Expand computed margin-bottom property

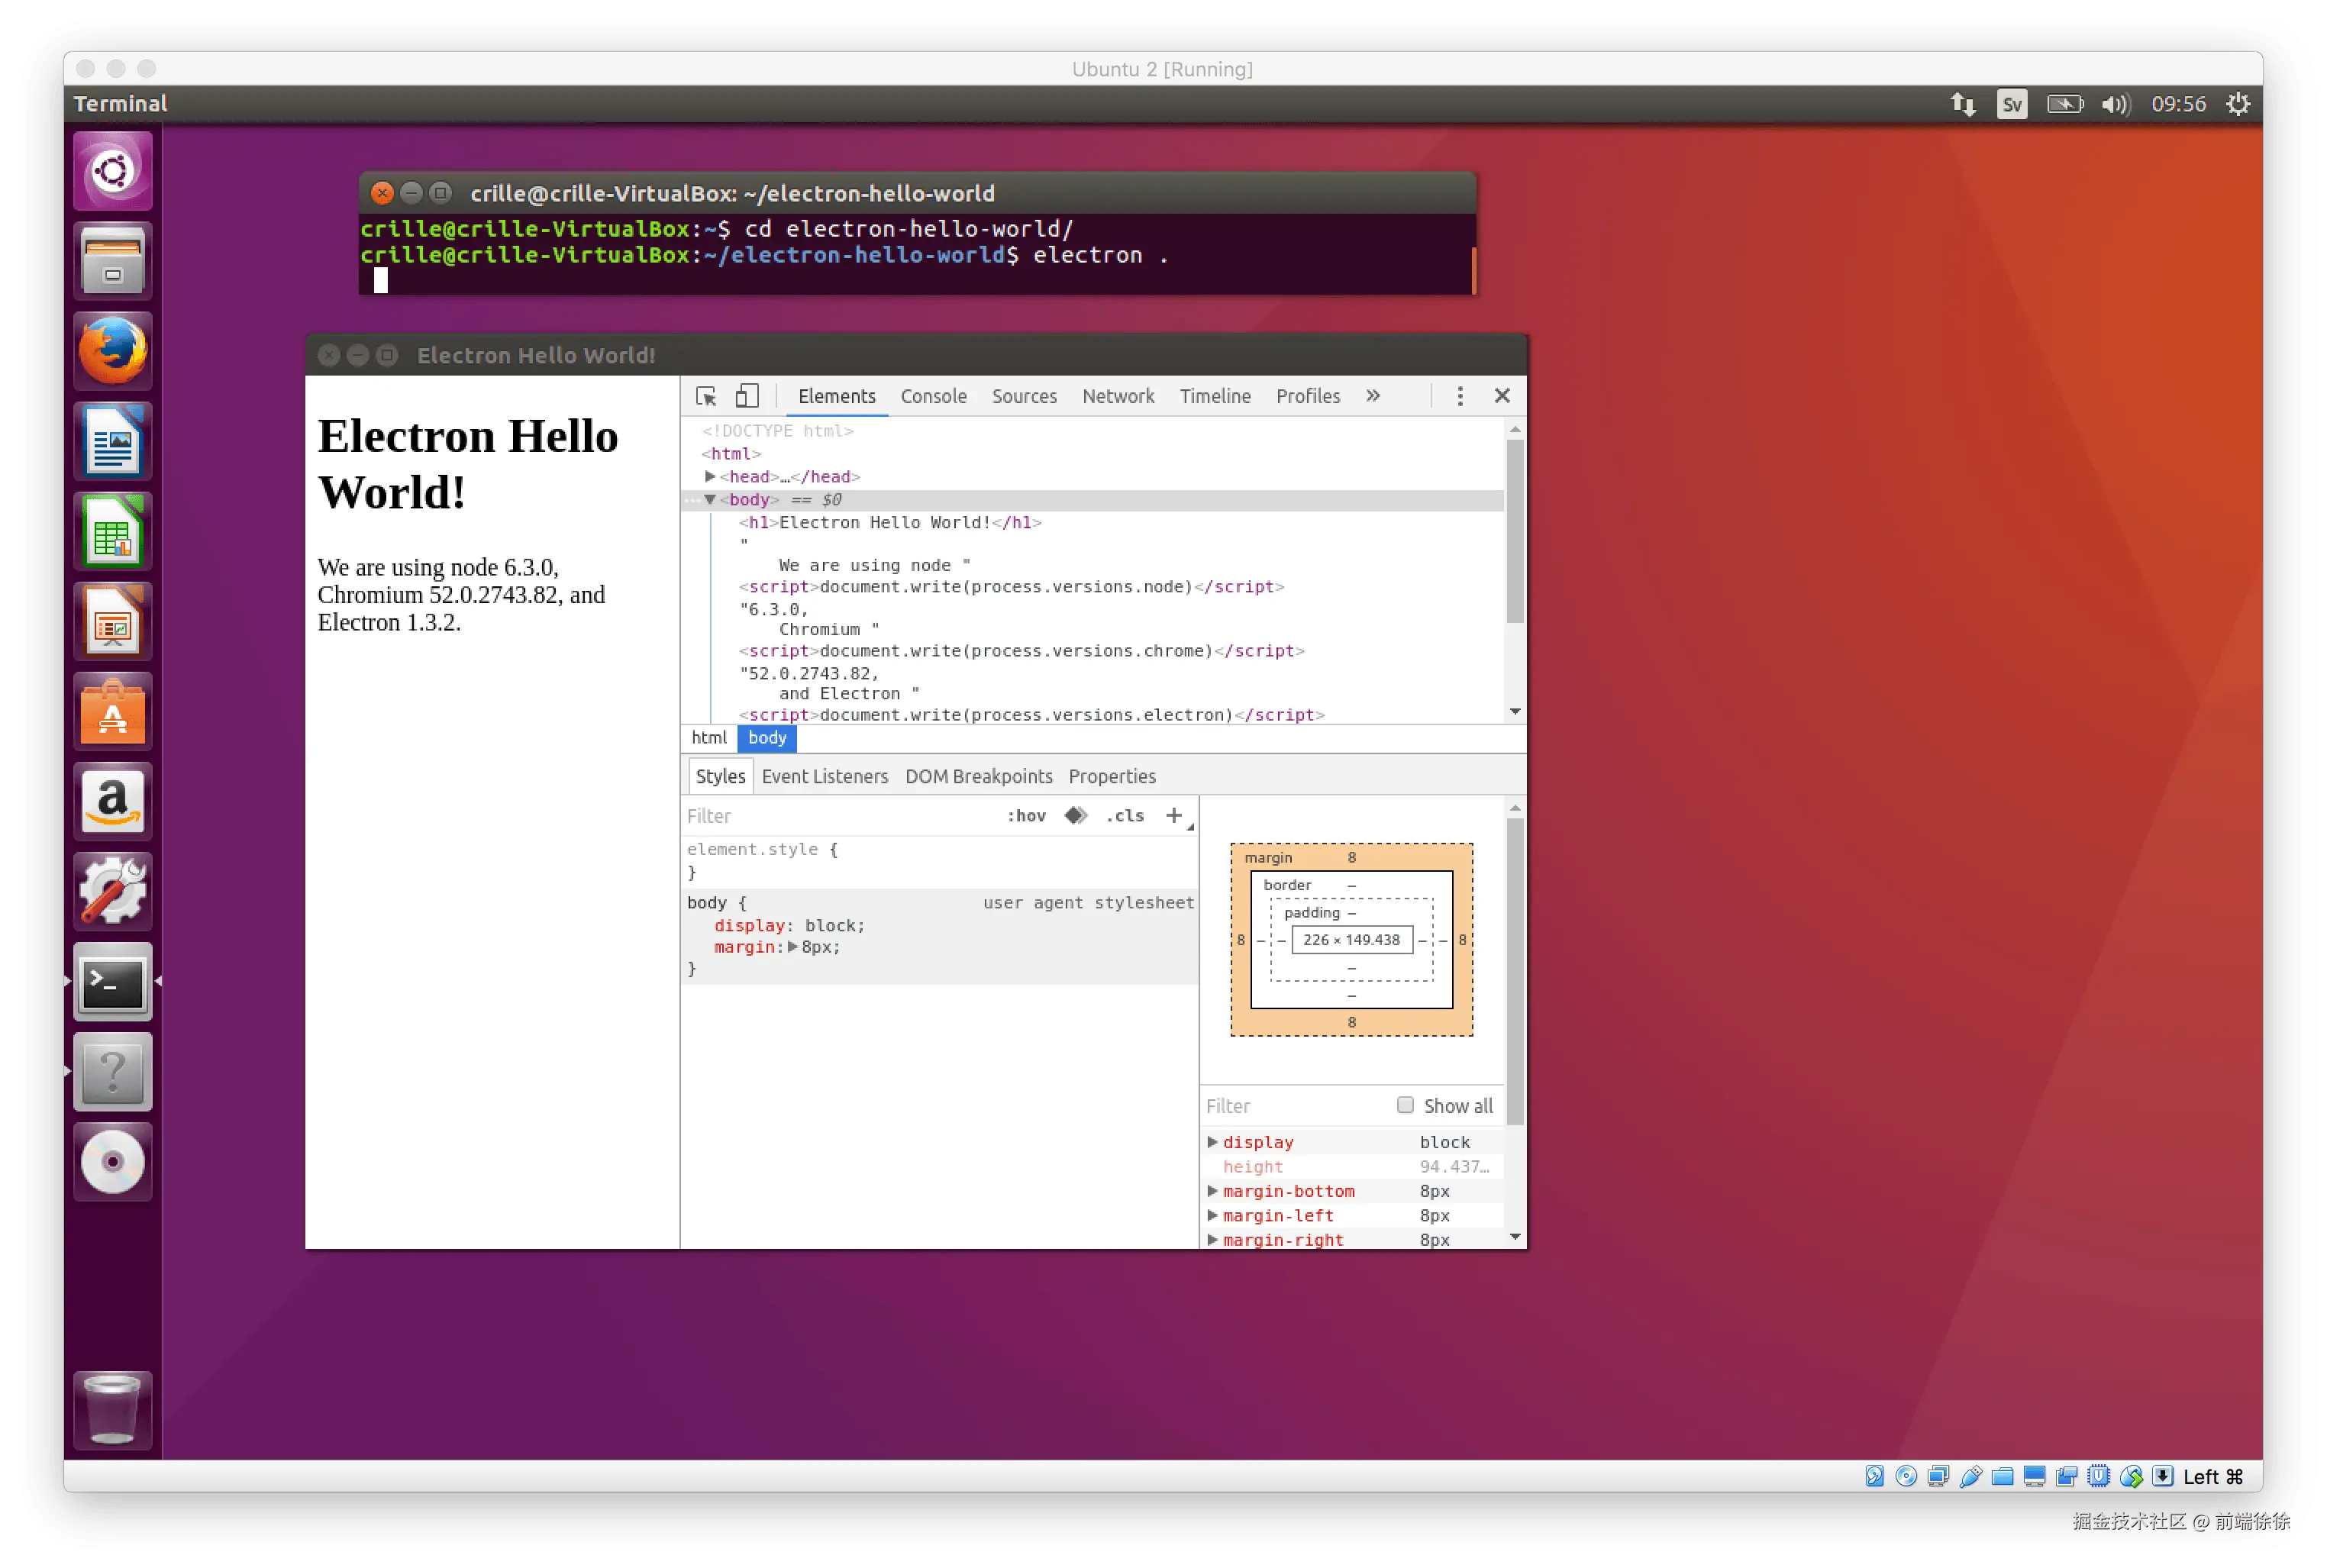pos(1212,1190)
